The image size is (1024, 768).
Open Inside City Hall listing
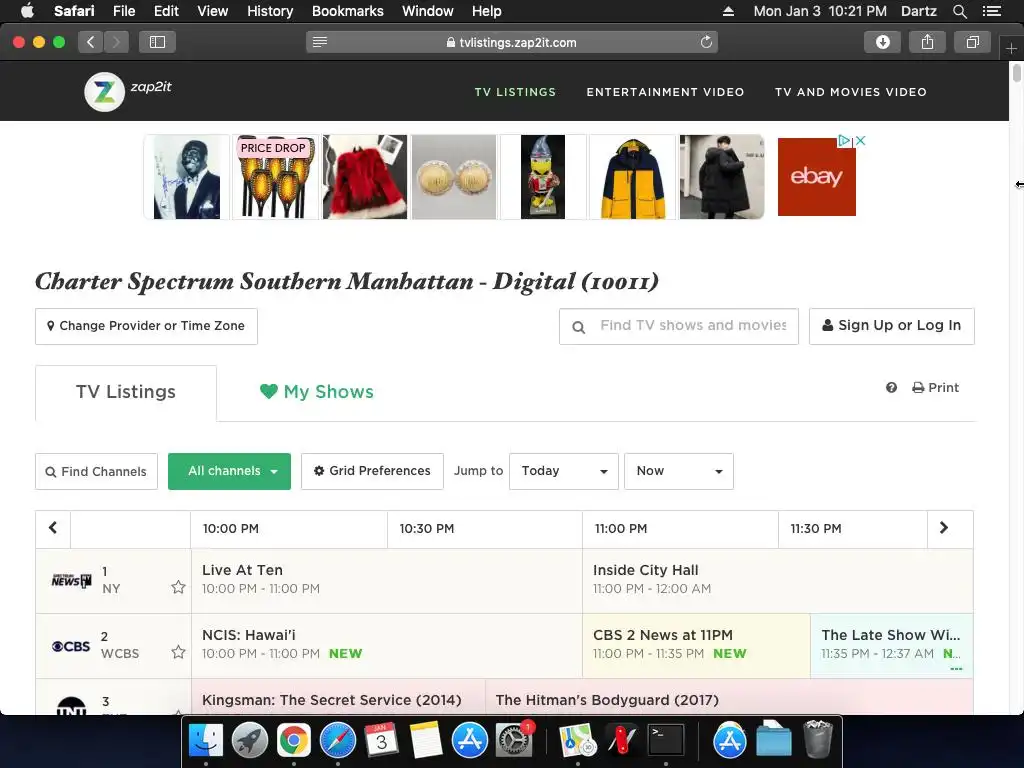click(777, 580)
